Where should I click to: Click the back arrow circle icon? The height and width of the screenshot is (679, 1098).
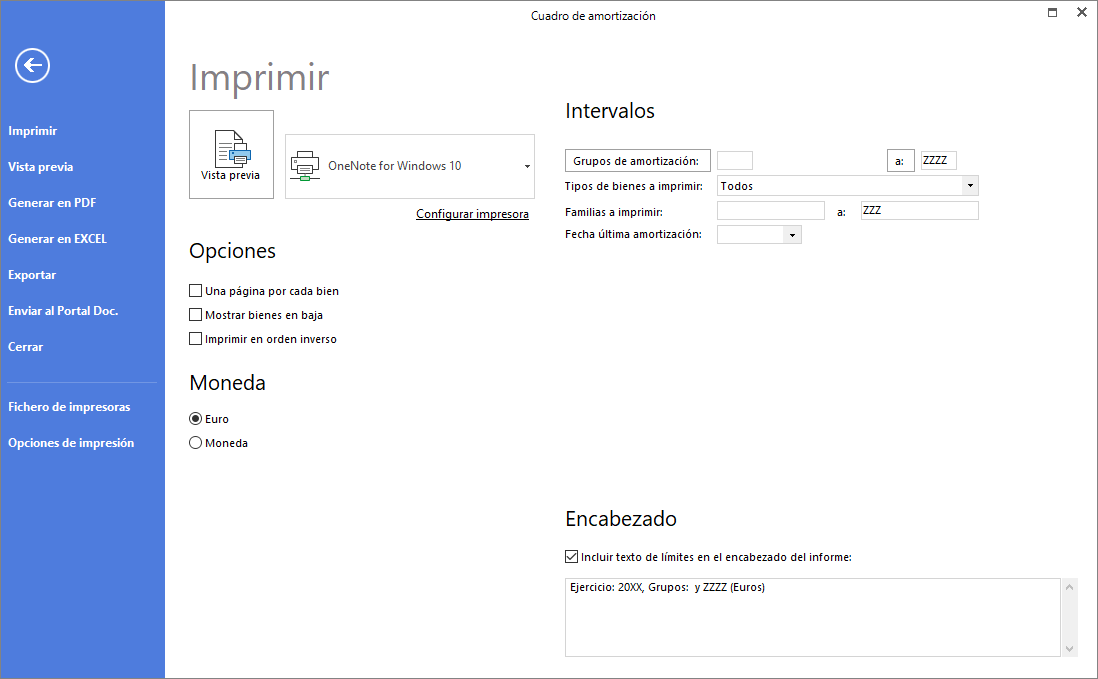32,66
